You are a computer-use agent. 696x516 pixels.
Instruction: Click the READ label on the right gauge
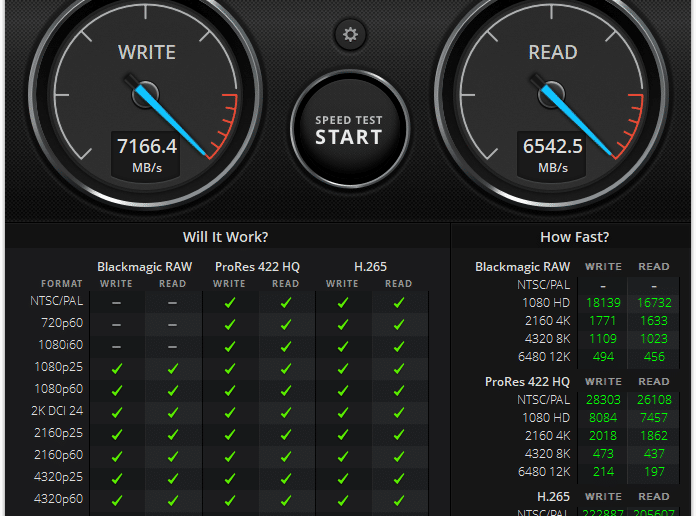click(553, 52)
